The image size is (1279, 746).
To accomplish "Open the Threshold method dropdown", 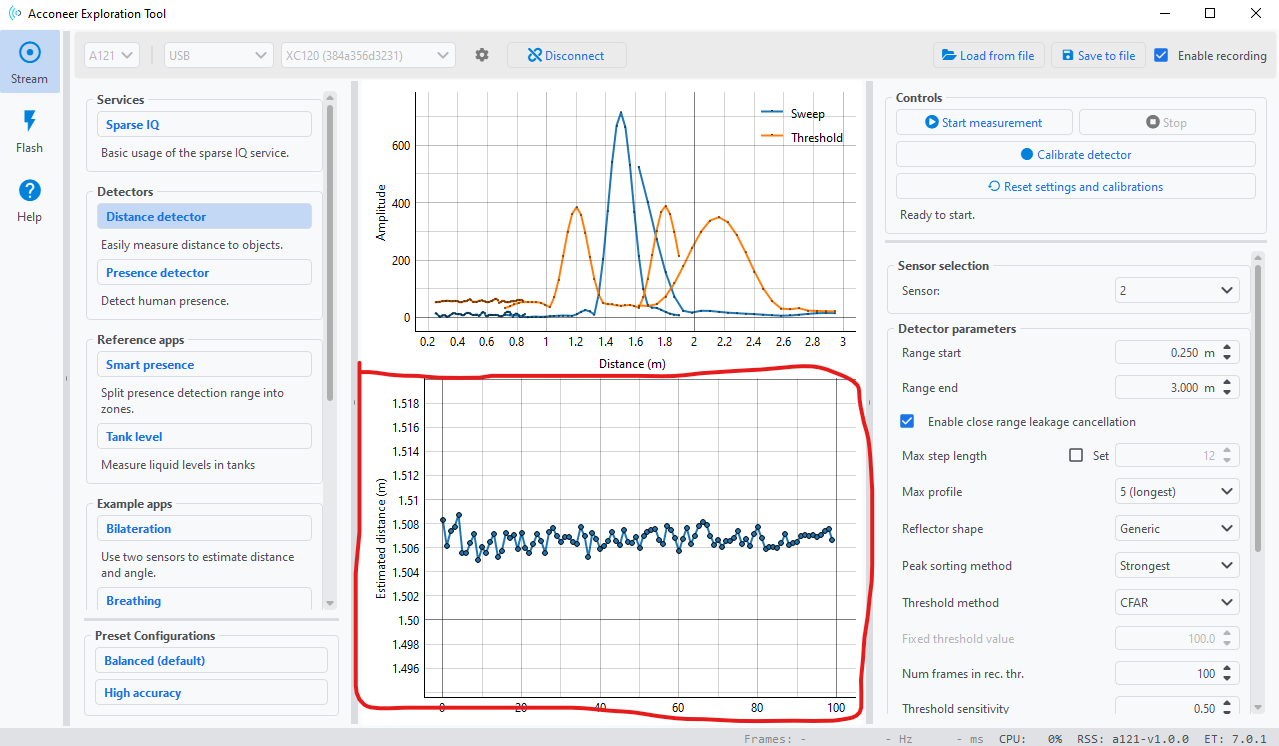I will pyautogui.click(x=1177, y=602).
